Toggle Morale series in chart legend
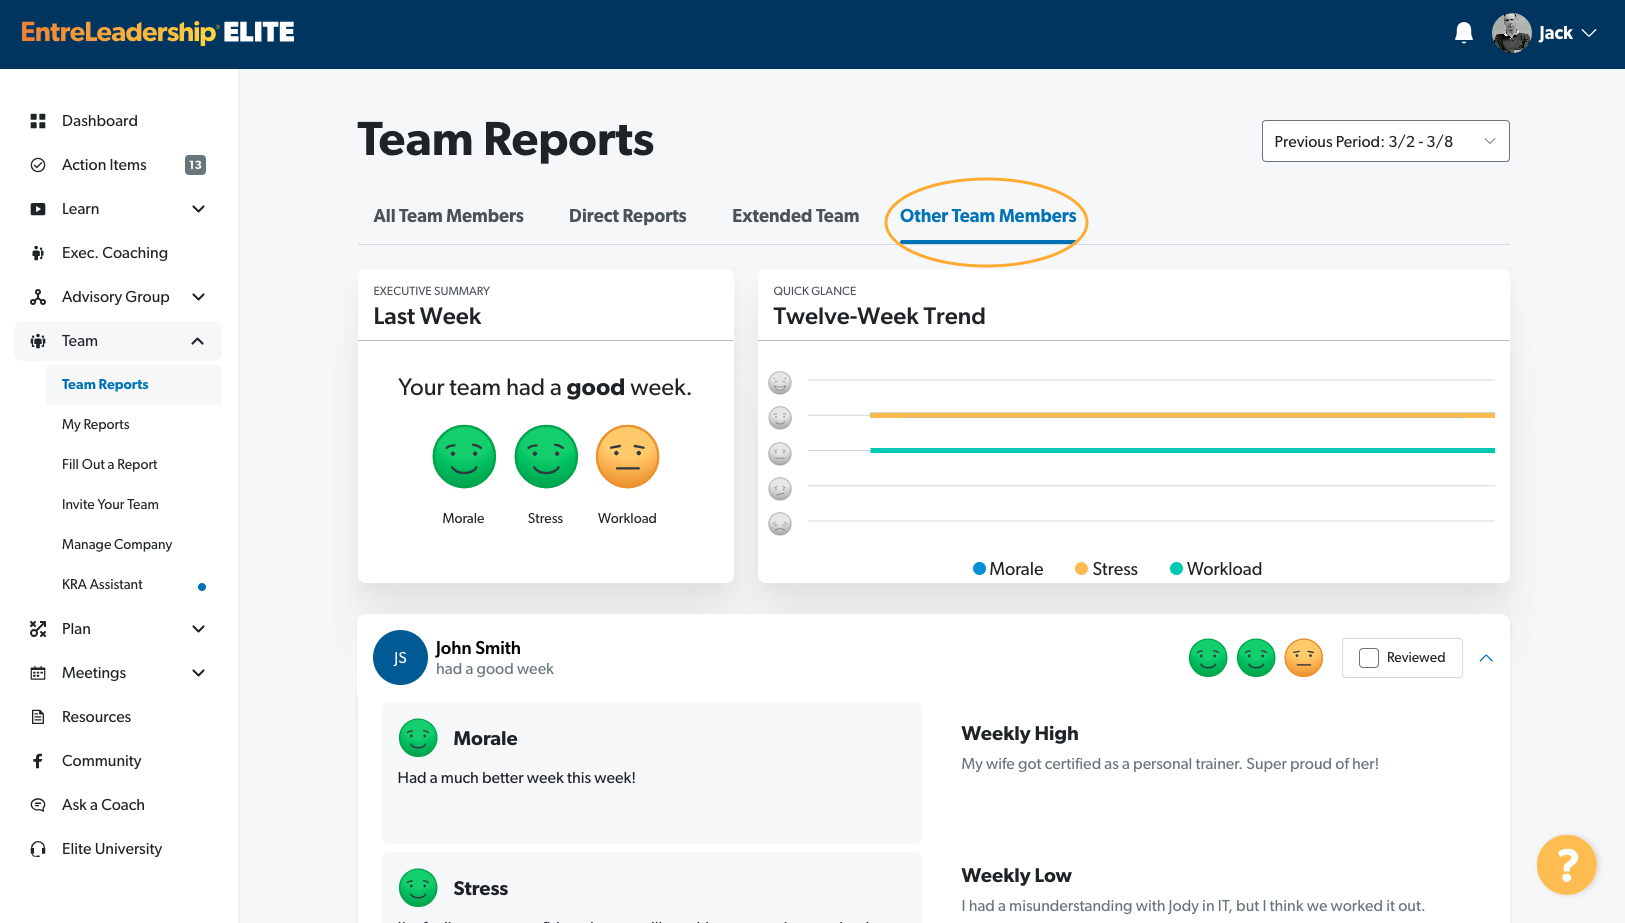The width and height of the screenshot is (1625, 923). coord(1008,569)
